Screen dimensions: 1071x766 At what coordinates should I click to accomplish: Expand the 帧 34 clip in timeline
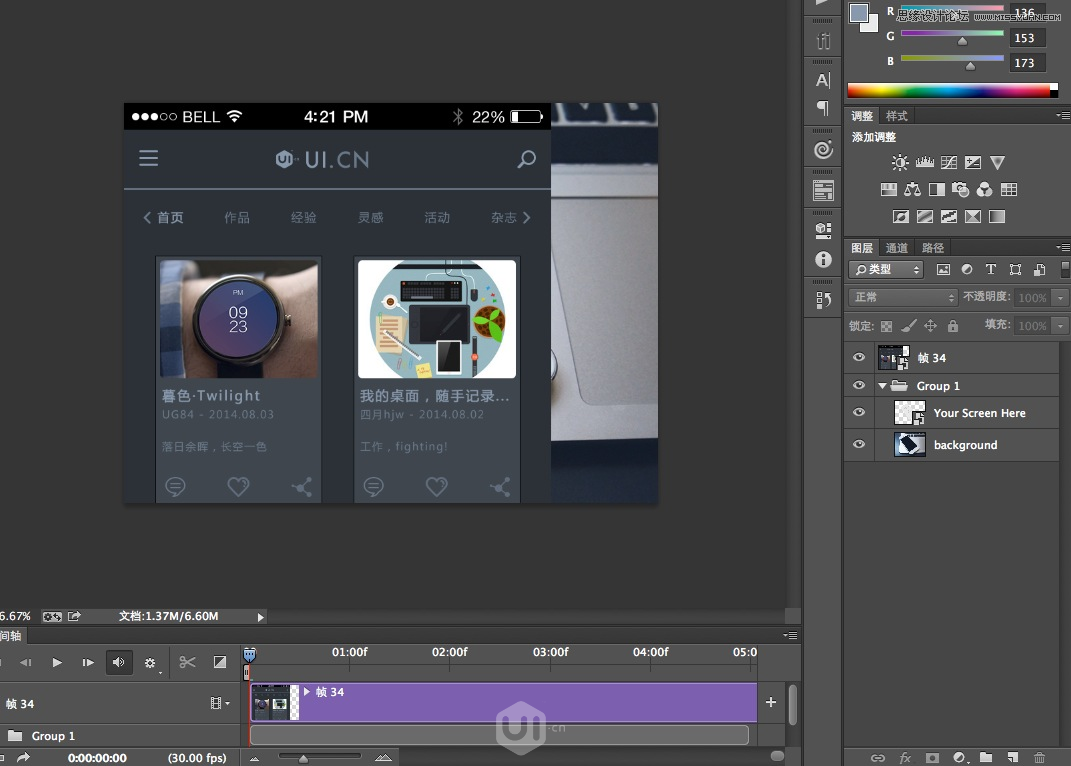coord(307,691)
